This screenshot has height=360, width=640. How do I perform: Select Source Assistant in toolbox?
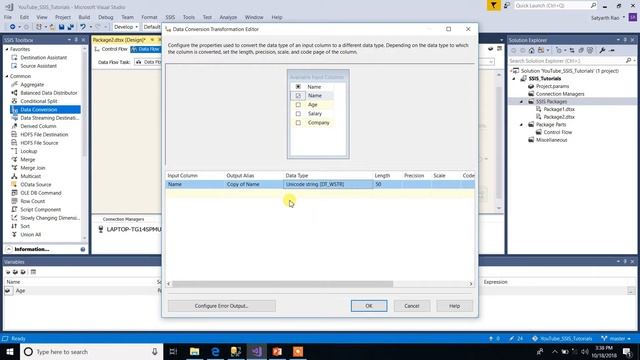pyautogui.click(x=38, y=66)
